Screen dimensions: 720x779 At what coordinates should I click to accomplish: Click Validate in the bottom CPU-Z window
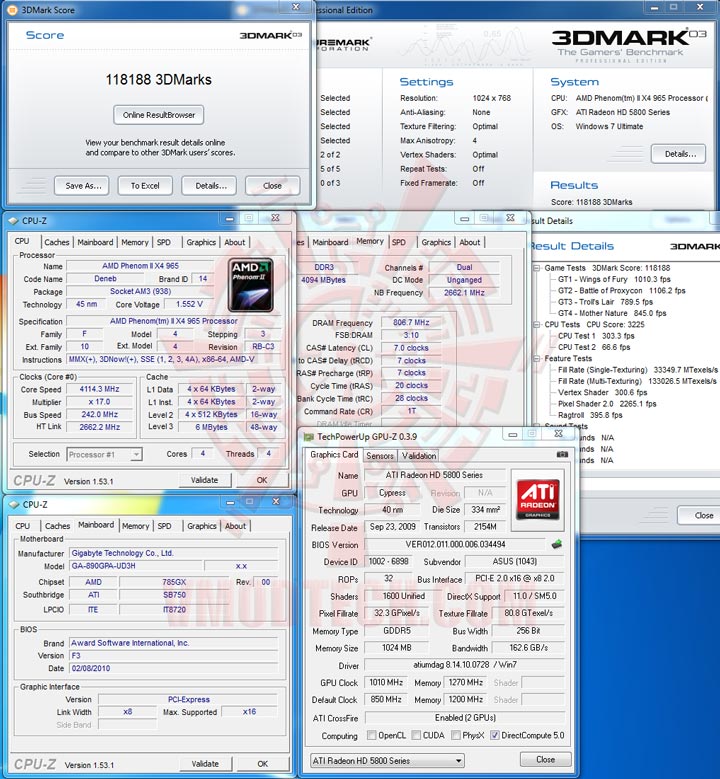tap(205, 764)
